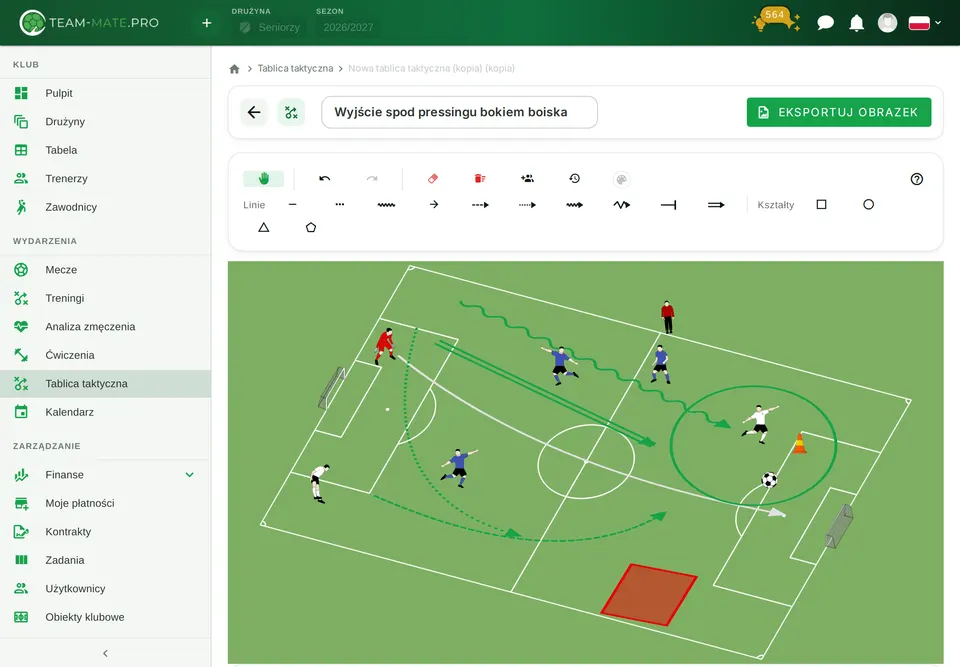Image resolution: width=960 pixels, height=667 pixels.
Task: Open Kalendarz in the sidebar
Action: (105, 412)
